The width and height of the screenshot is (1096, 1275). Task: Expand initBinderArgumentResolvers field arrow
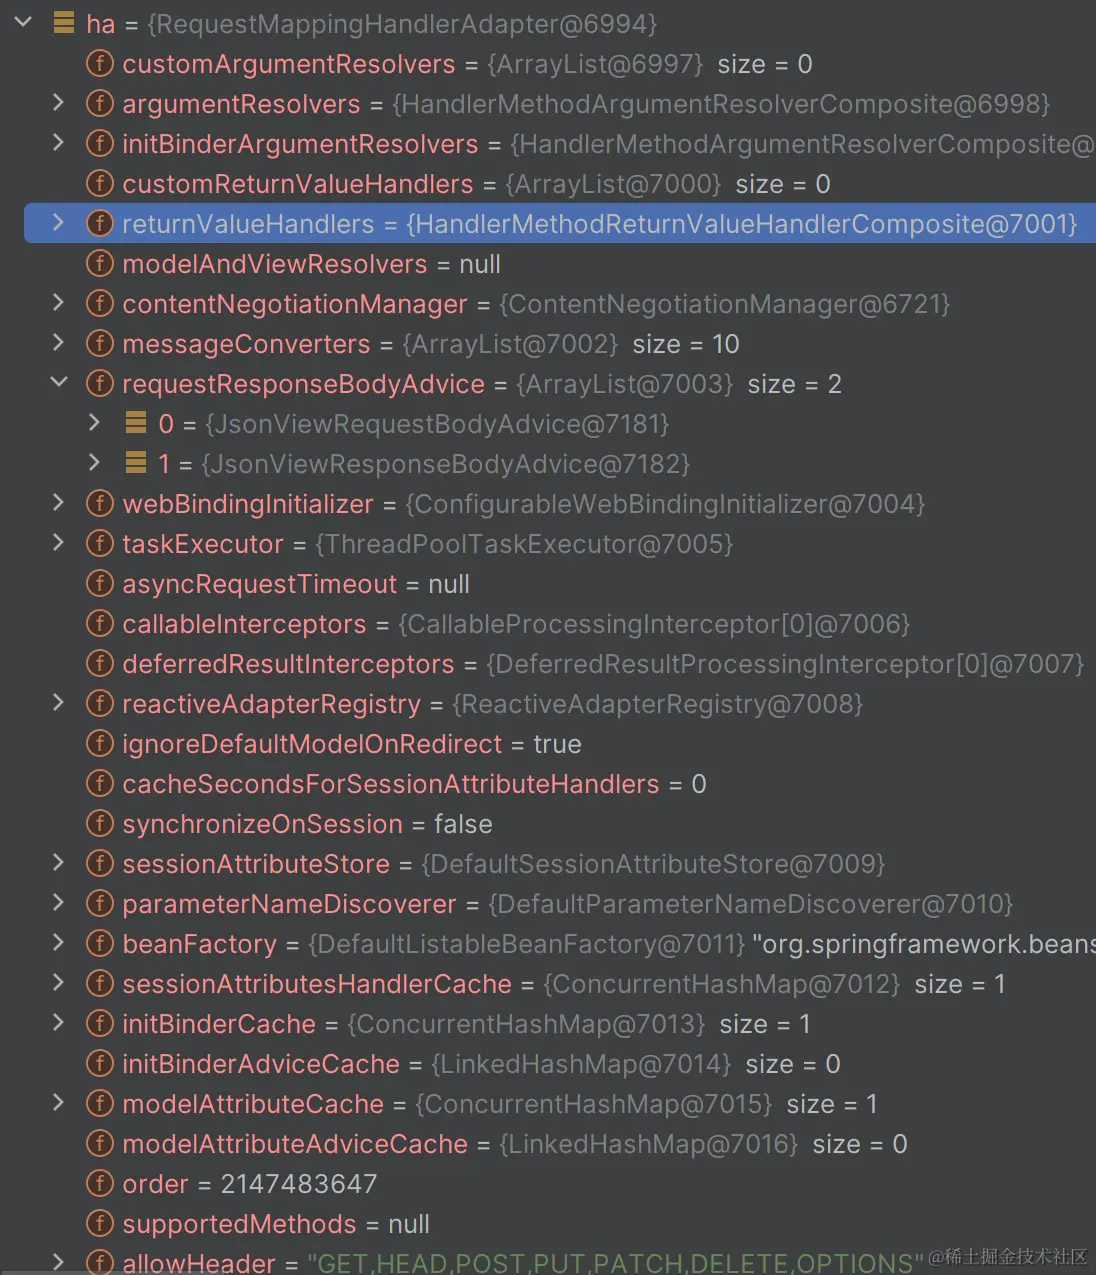[58, 142]
